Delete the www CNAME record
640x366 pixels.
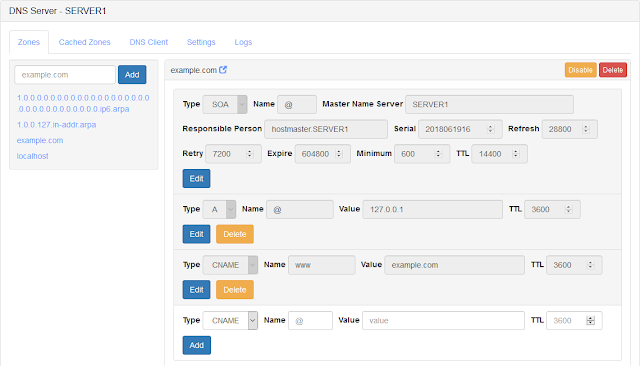coord(235,290)
